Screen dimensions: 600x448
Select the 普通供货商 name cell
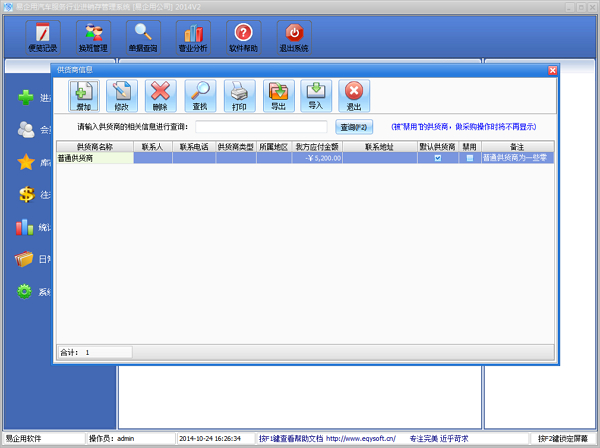[95, 158]
